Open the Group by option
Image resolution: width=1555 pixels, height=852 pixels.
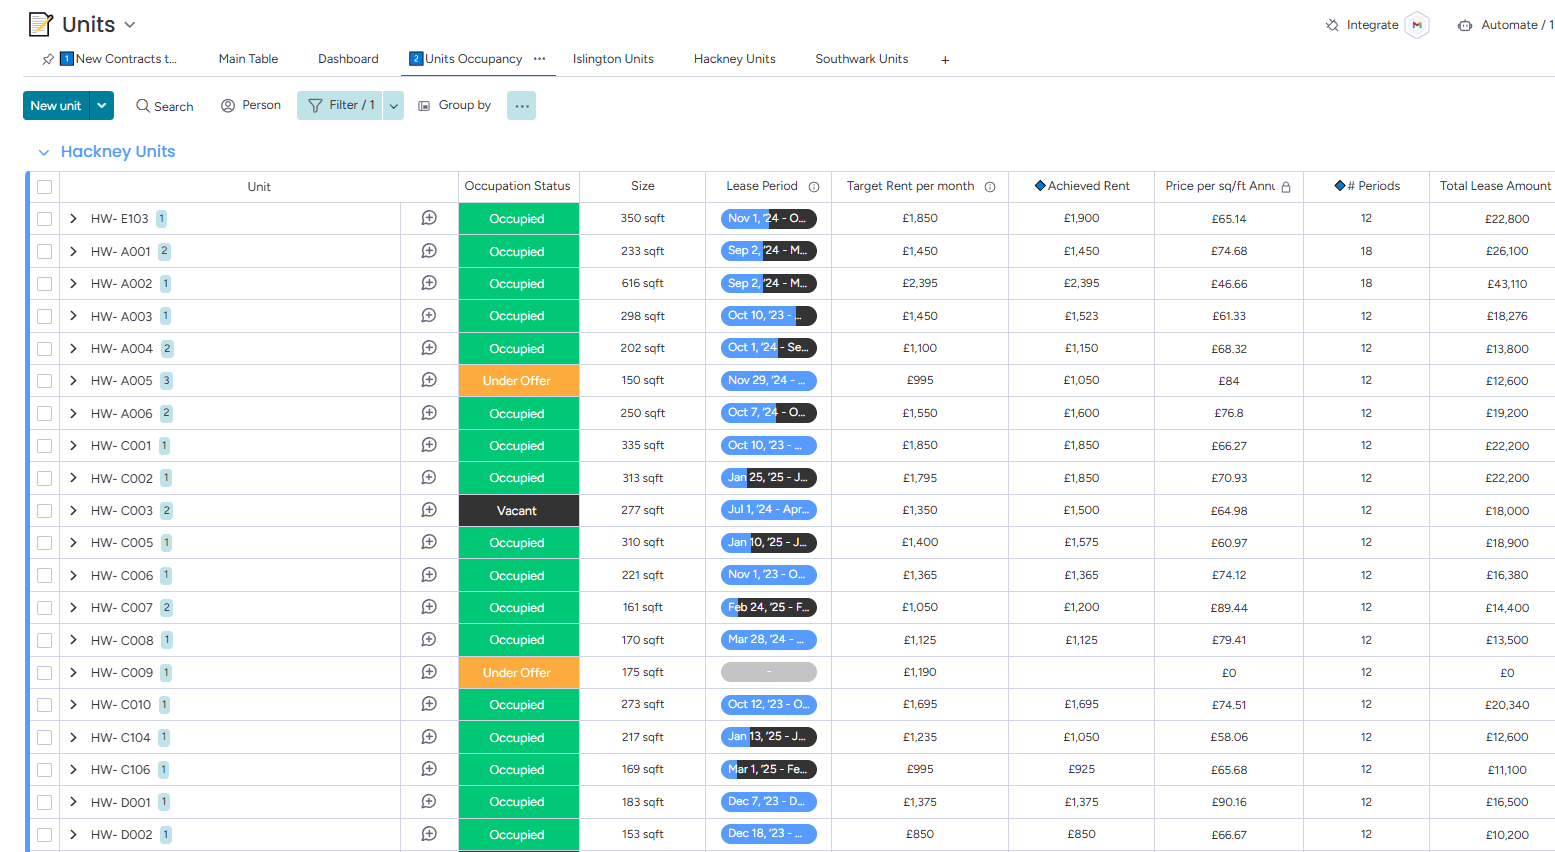point(455,105)
